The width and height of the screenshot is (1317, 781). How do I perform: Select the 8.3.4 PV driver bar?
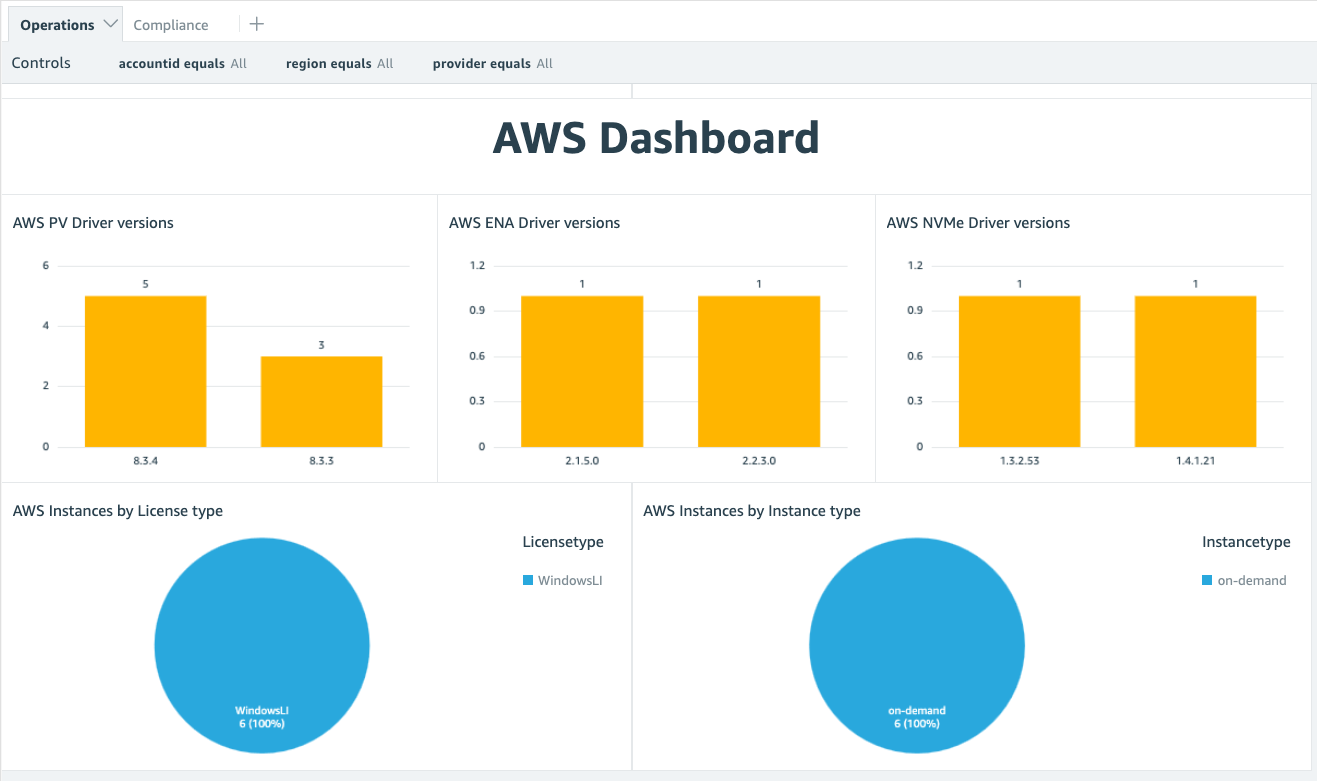tap(145, 371)
